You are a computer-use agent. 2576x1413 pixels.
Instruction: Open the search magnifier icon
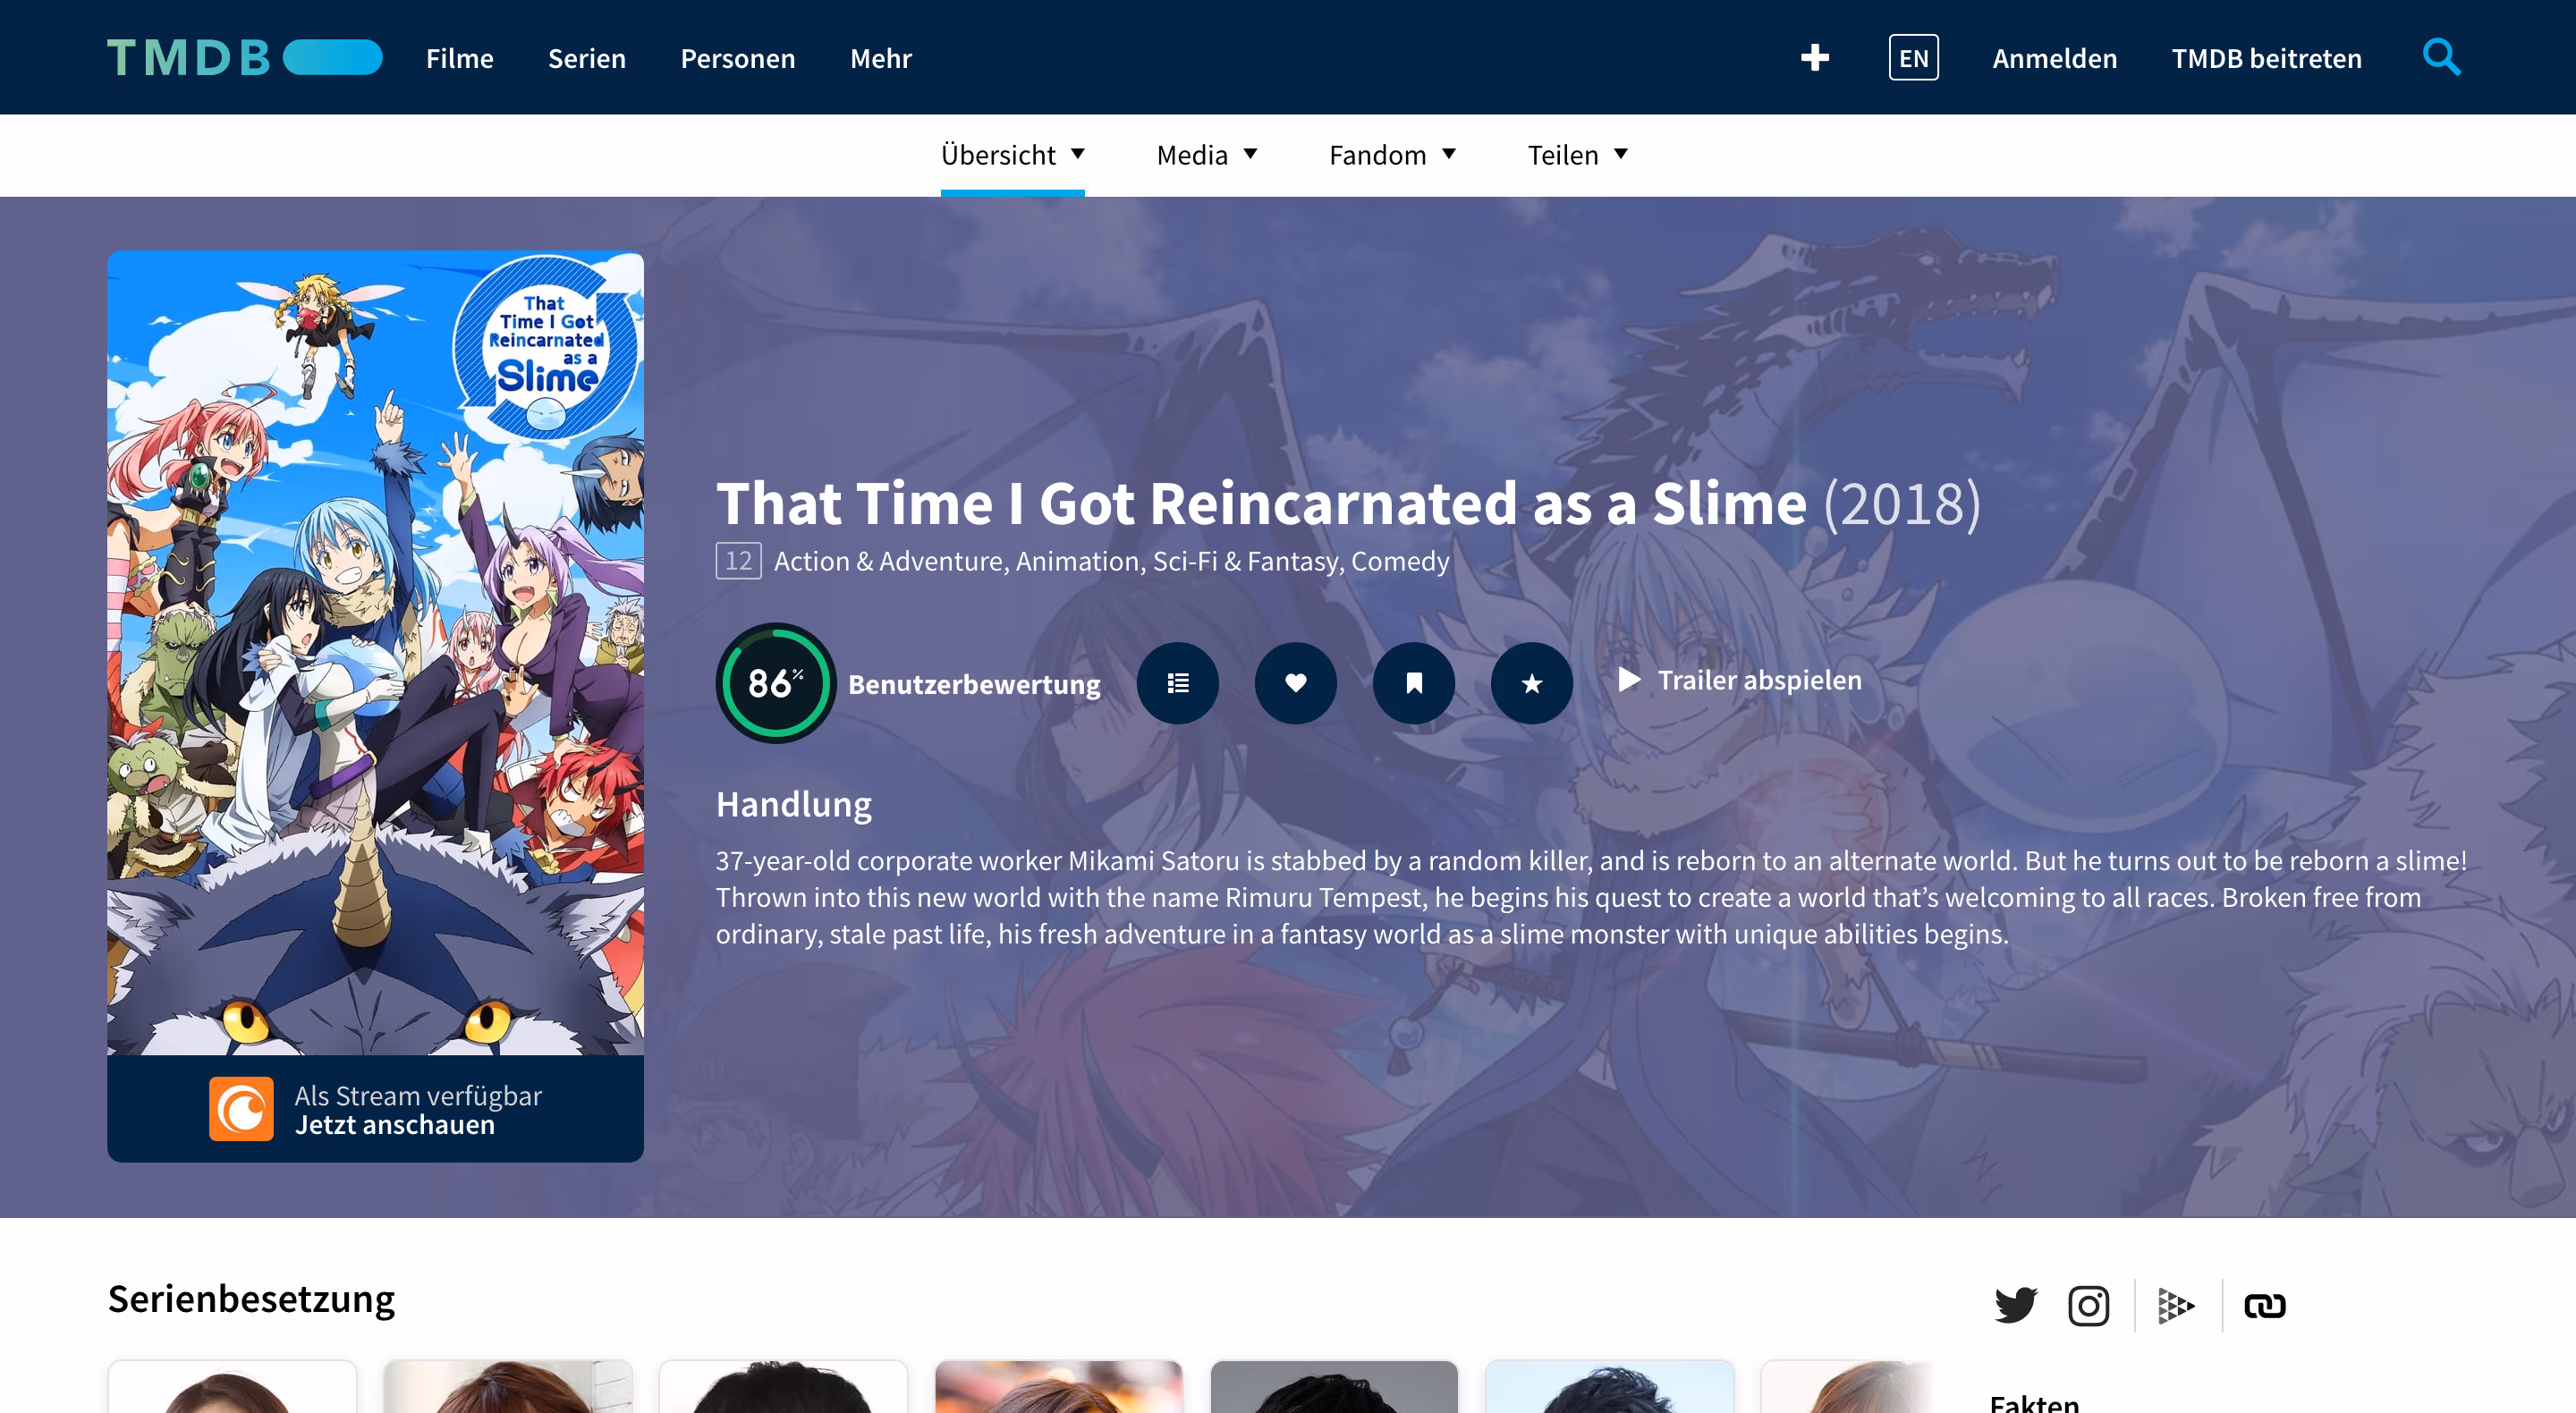click(2441, 57)
